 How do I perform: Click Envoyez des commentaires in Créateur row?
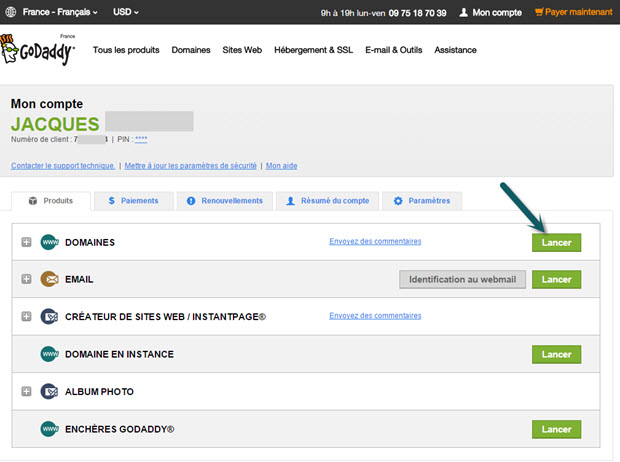click(x=375, y=316)
